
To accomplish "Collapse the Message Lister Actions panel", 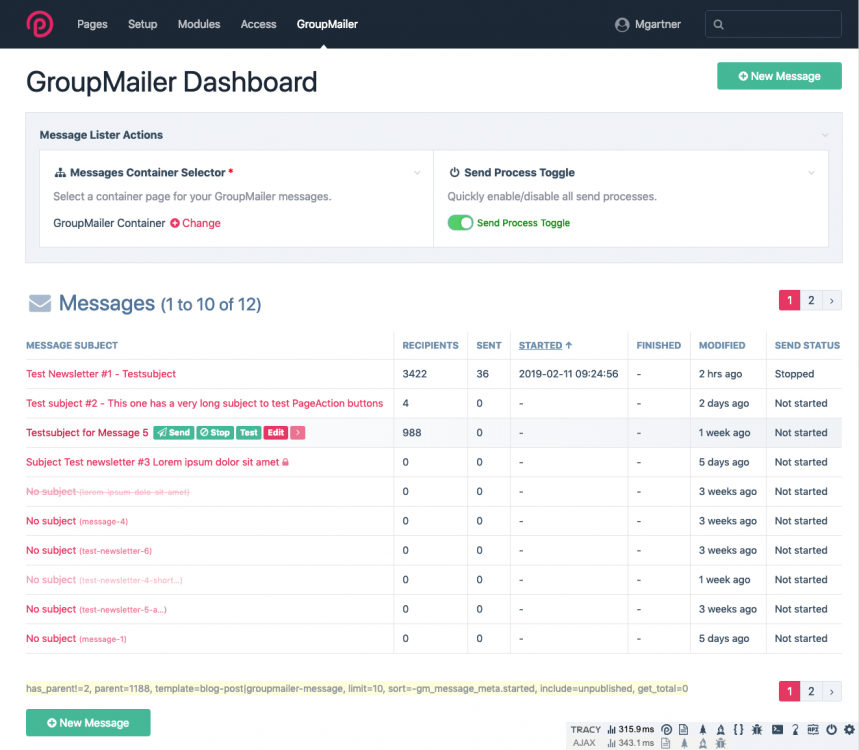I will coord(825,135).
